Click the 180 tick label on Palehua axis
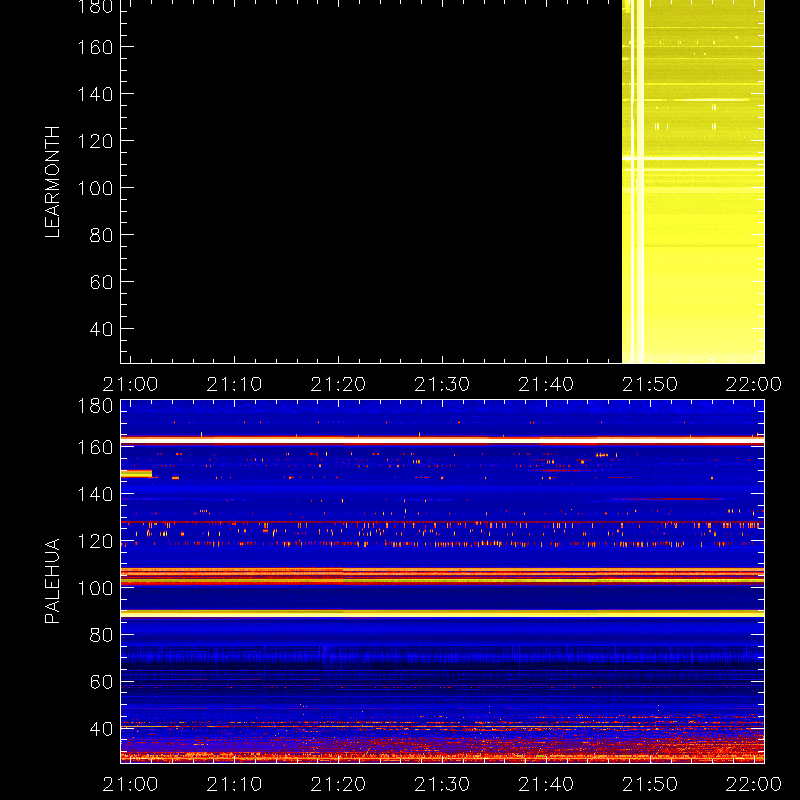The width and height of the screenshot is (800, 800). (95, 406)
